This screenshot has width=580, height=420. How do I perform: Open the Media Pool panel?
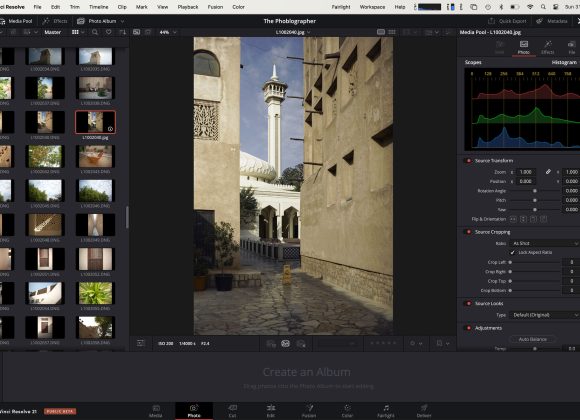tap(16, 21)
